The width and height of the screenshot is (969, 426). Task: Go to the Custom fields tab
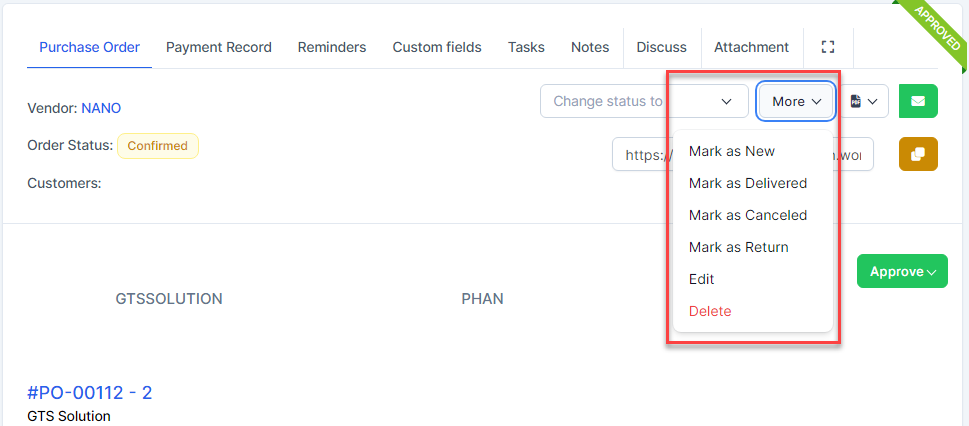click(436, 47)
